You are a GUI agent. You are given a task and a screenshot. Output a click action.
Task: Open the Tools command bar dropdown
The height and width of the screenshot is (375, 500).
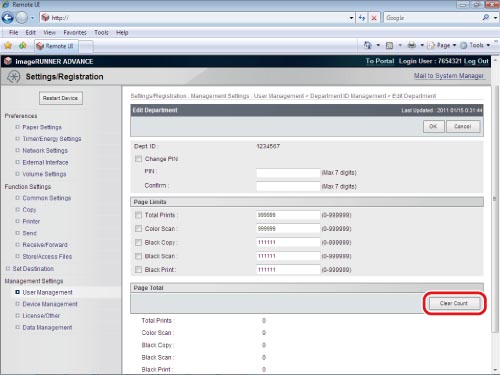475,45
